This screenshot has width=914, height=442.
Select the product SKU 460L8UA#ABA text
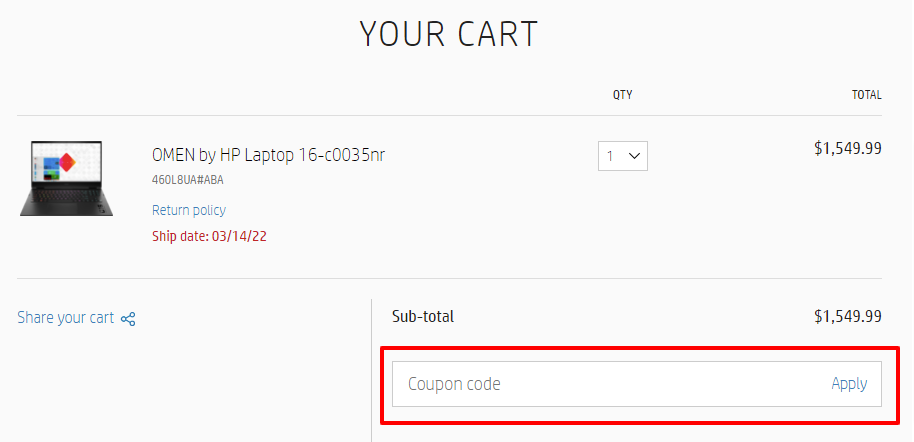188,180
